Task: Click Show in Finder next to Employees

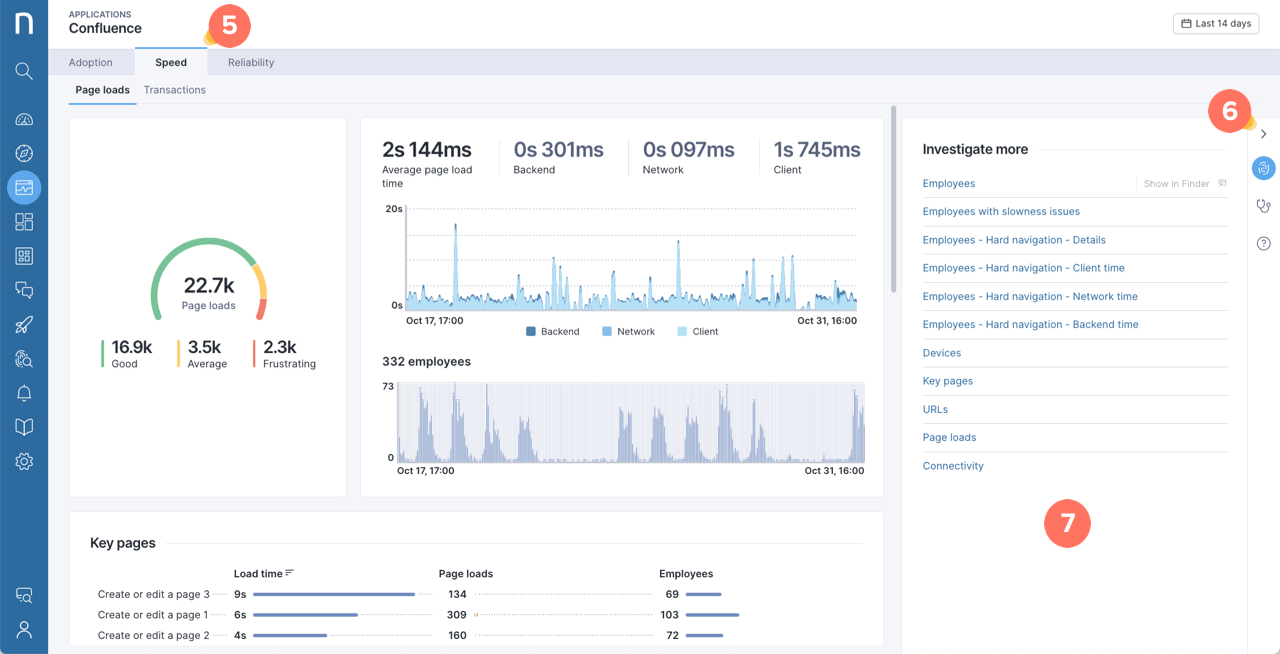Action: (1185, 184)
